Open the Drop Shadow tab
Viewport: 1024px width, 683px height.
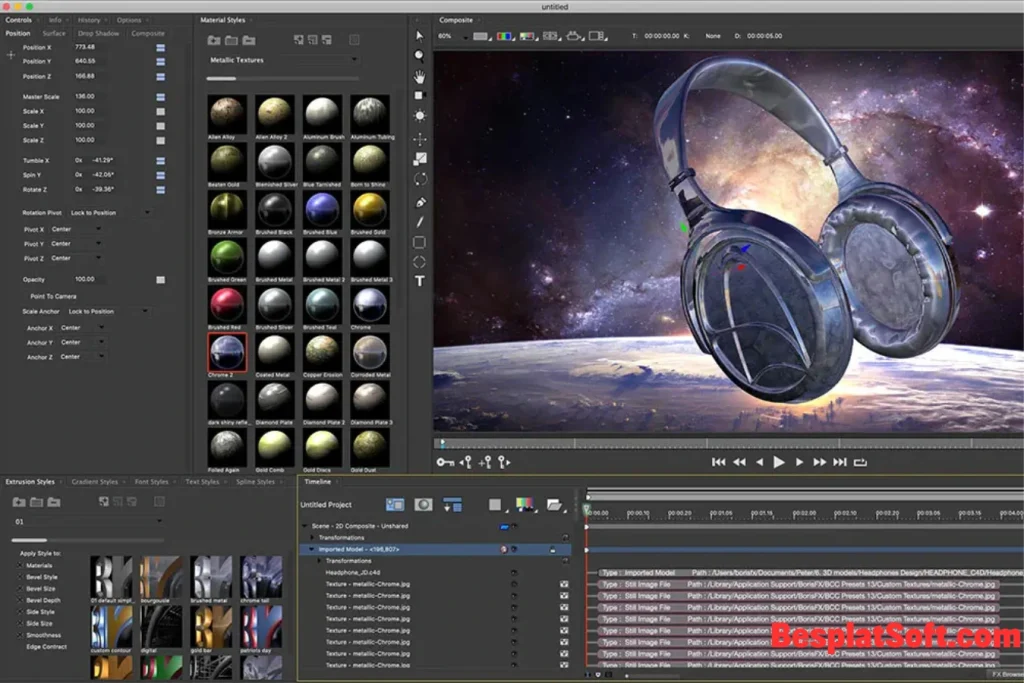click(100, 33)
